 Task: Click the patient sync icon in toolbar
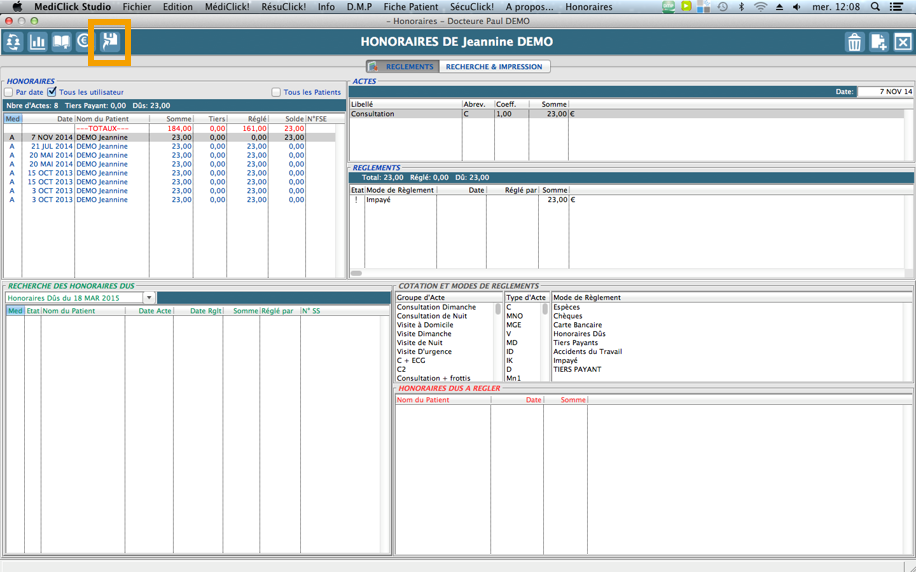pyautogui.click(x=14, y=42)
